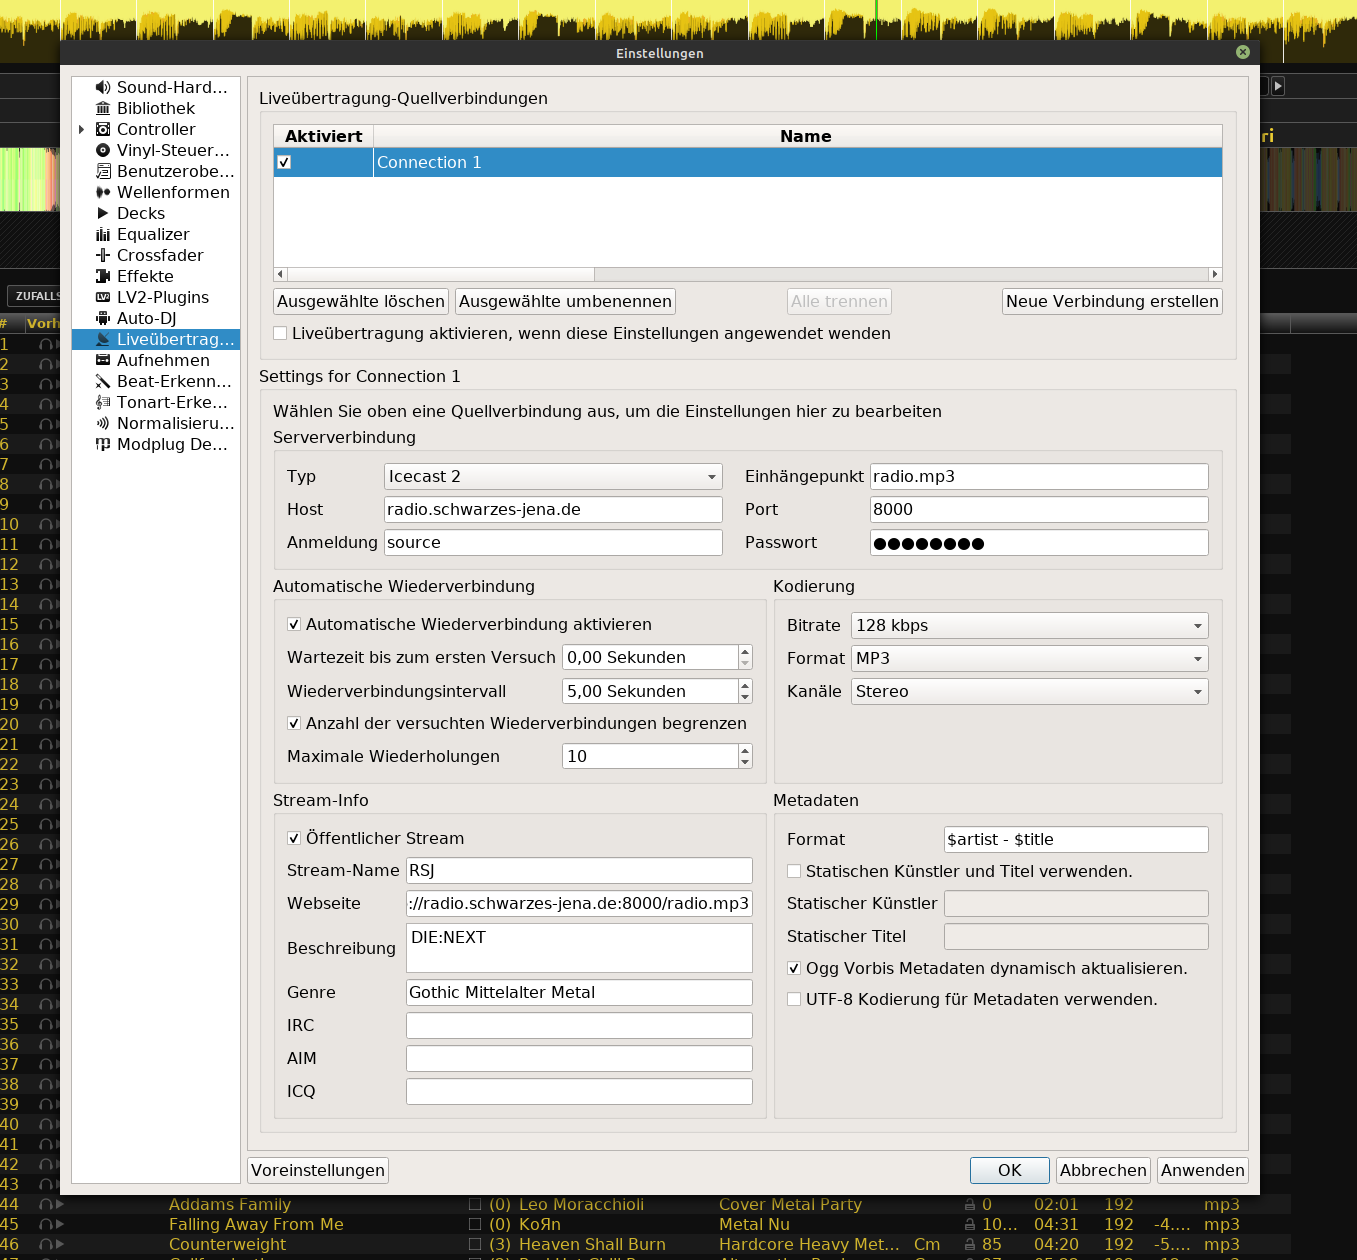1357x1260 pixels.
Task: Click Ausgewählte löschen button
Action: [x=361, y=301]
